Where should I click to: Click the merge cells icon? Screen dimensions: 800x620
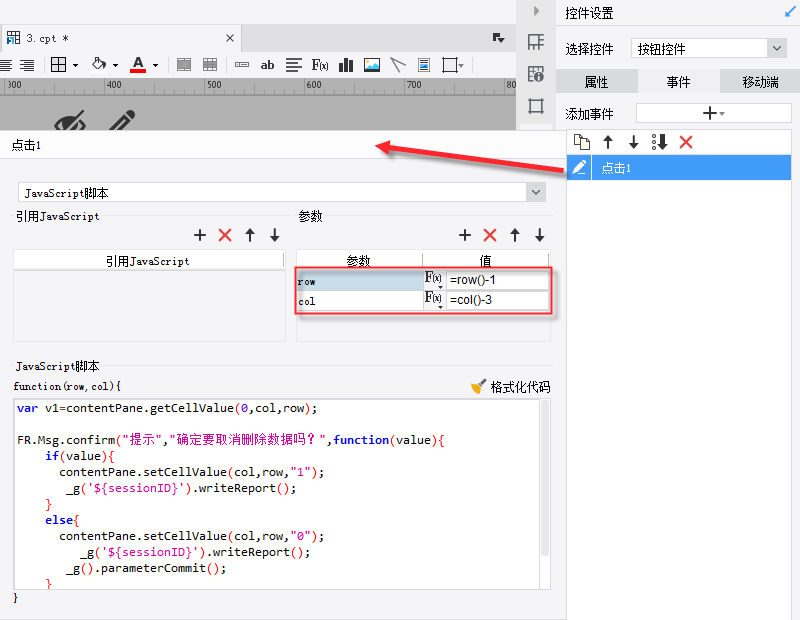pos(184,65)
